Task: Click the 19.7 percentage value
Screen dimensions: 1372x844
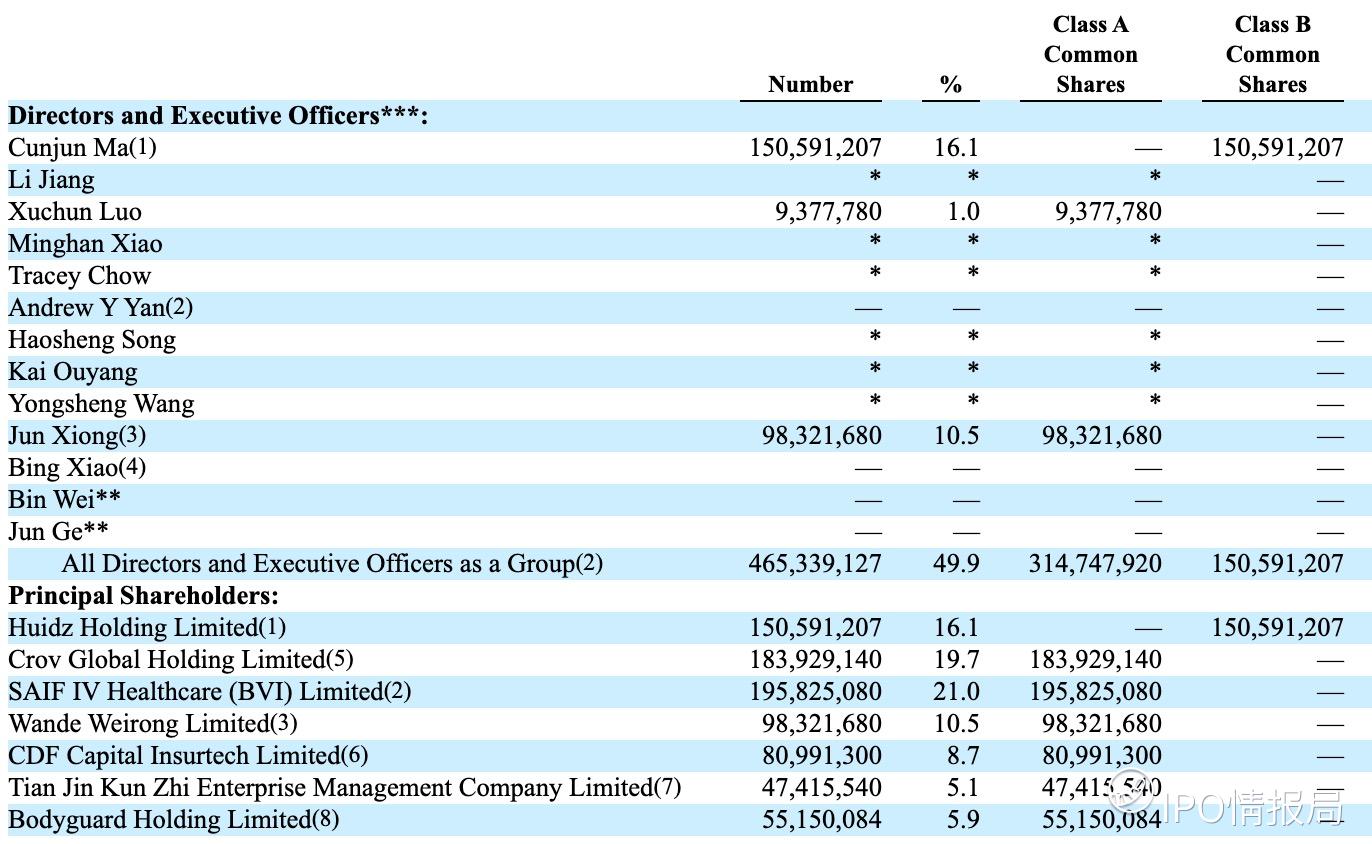Action: [957, 660]
